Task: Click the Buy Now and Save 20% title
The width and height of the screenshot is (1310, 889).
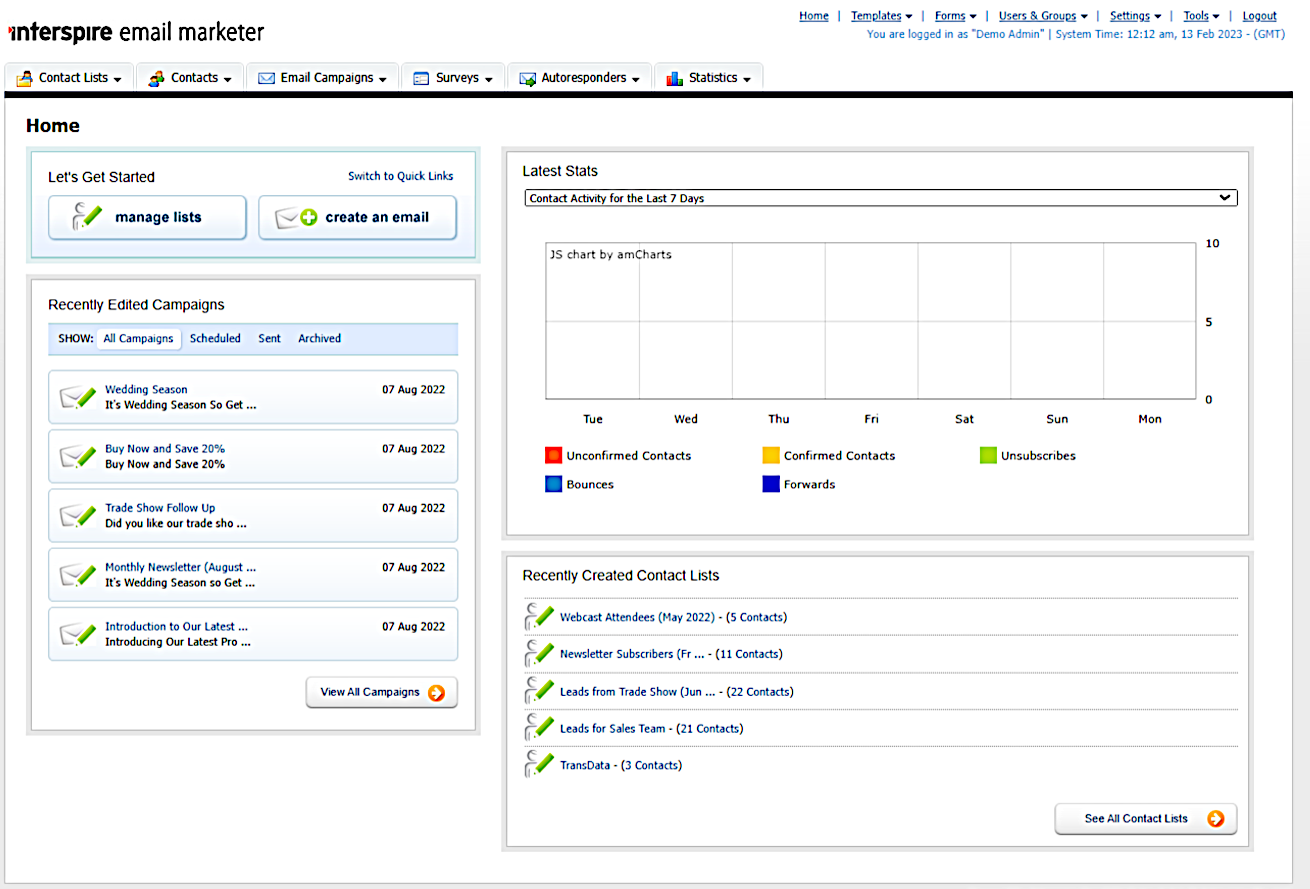Action: (165, 449)
